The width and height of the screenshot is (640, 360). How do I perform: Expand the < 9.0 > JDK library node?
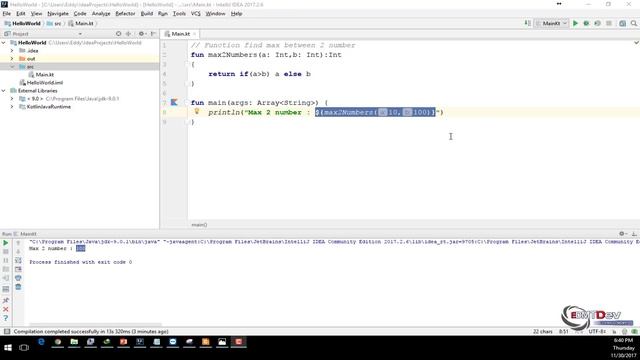pyautogui.click(x=12, y=99)
